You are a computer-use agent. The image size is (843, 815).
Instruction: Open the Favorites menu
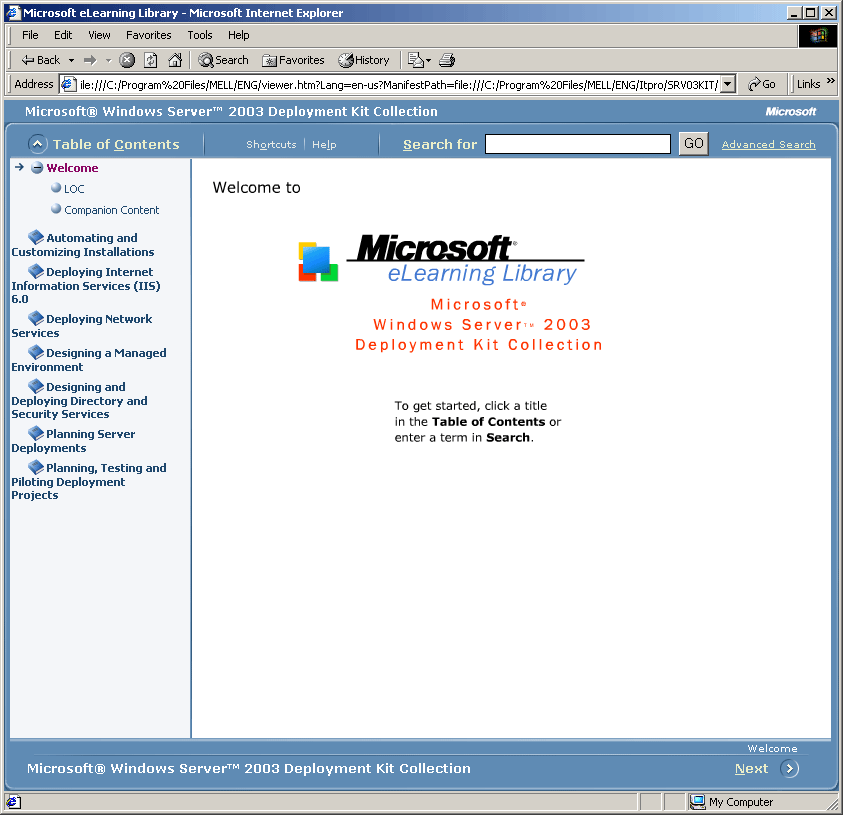148,35
